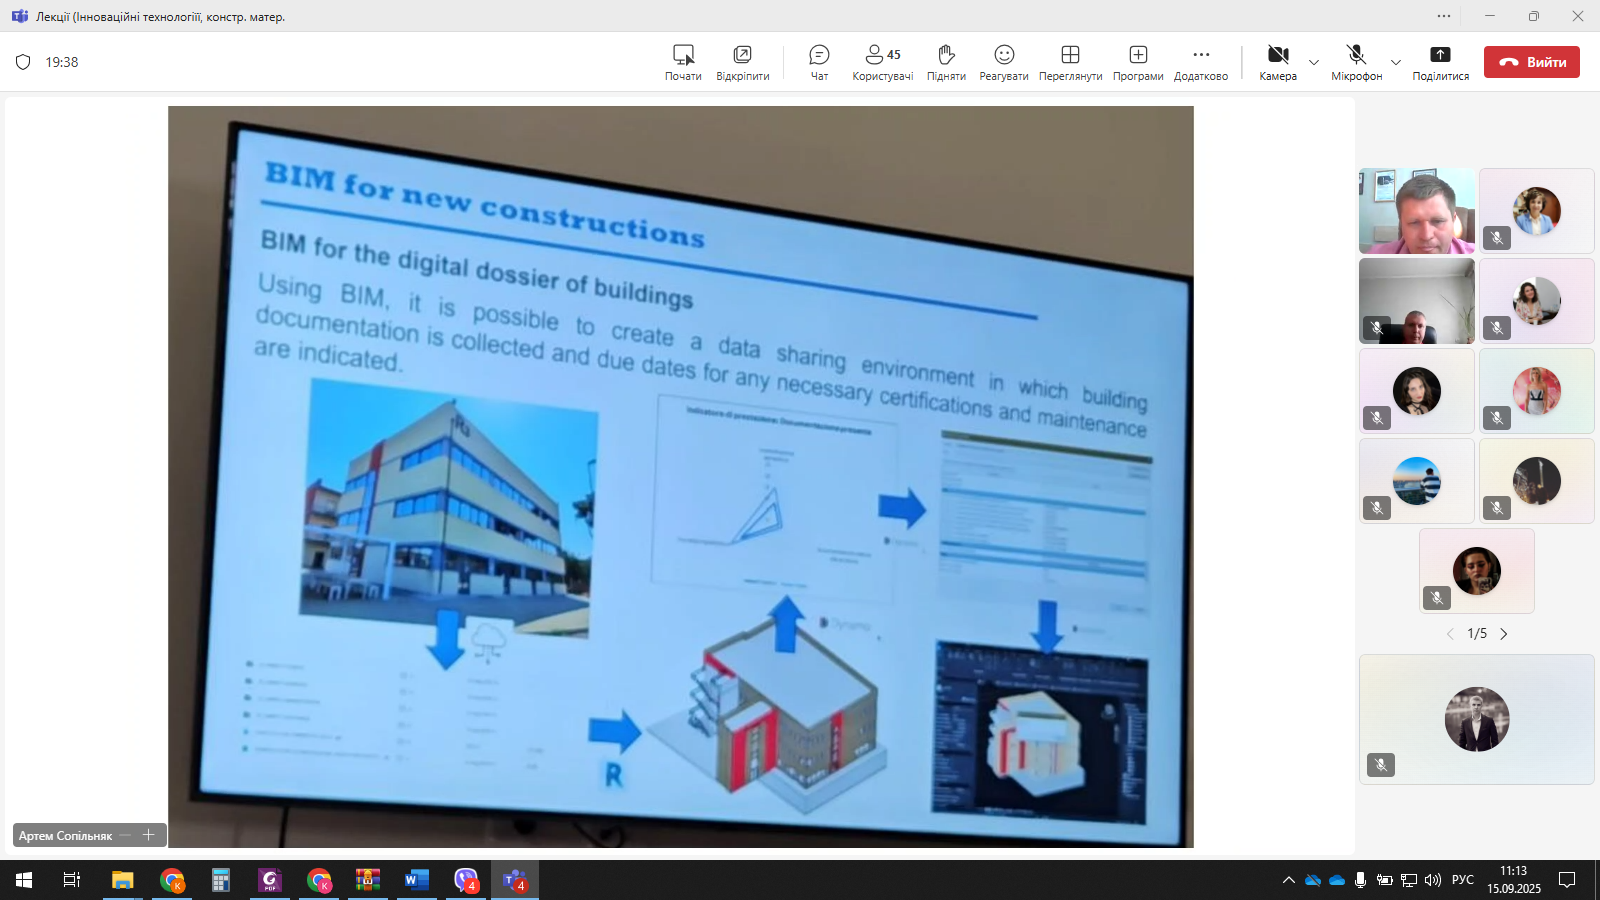Go to next participants page
The width and height of the screenshot is (1600, 900).
pyautogui.click(x=1504, y=634)
